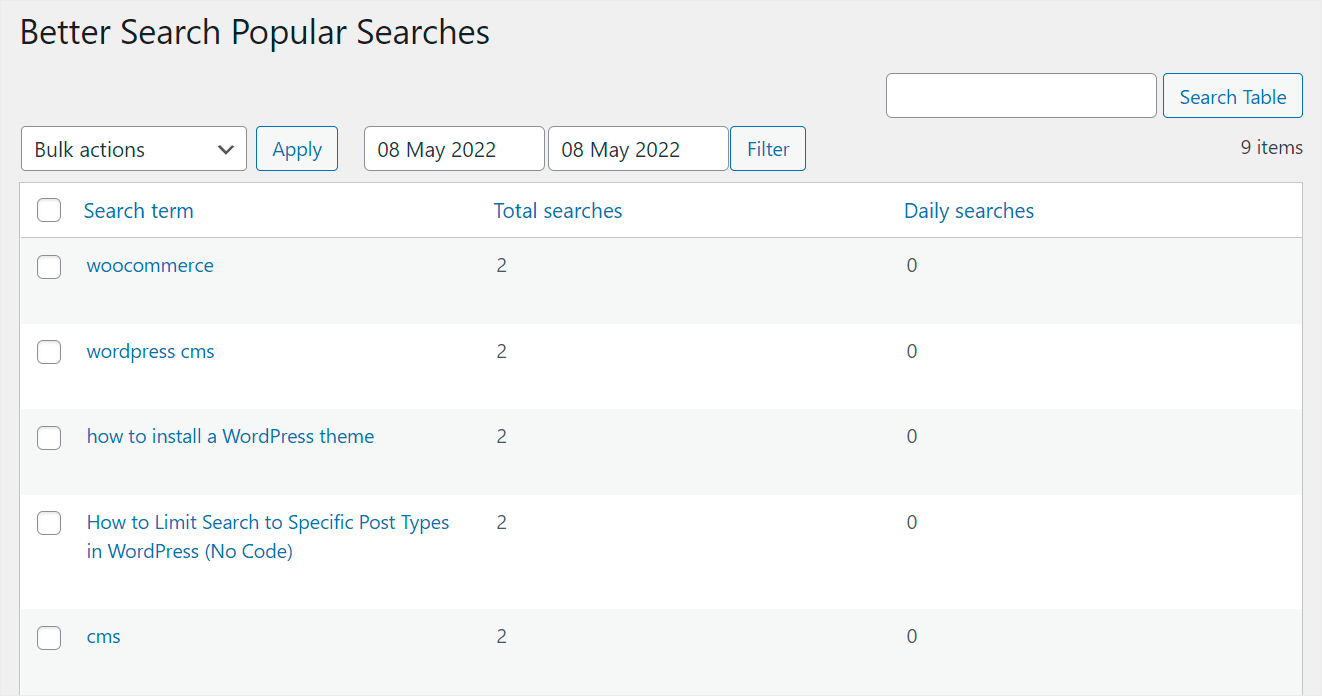The height and width of the screenshot is (696, 1322).
Task: Open the start date field 08 May 2022
Action: point(454,149)
